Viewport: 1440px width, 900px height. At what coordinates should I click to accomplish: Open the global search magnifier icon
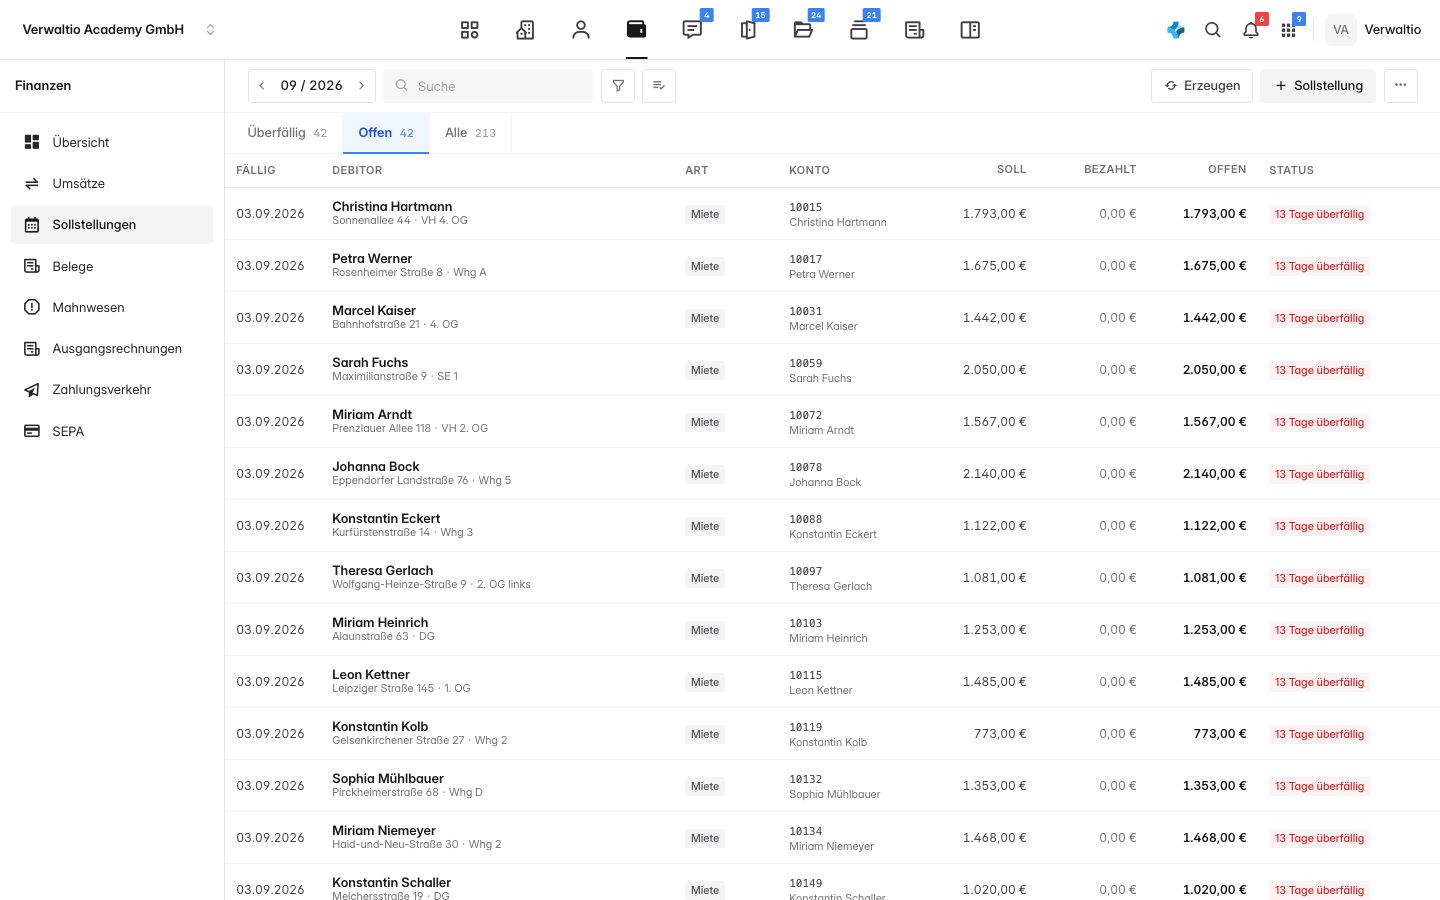tap(1213, 30)
